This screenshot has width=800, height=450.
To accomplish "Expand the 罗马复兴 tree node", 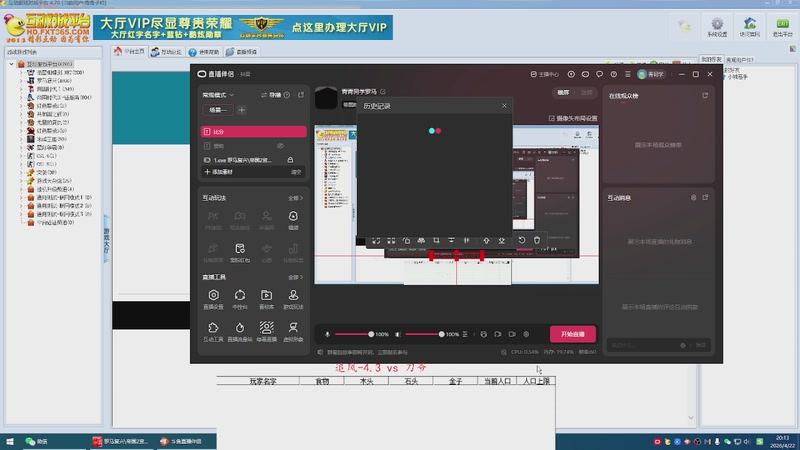I will coord(21,81).
